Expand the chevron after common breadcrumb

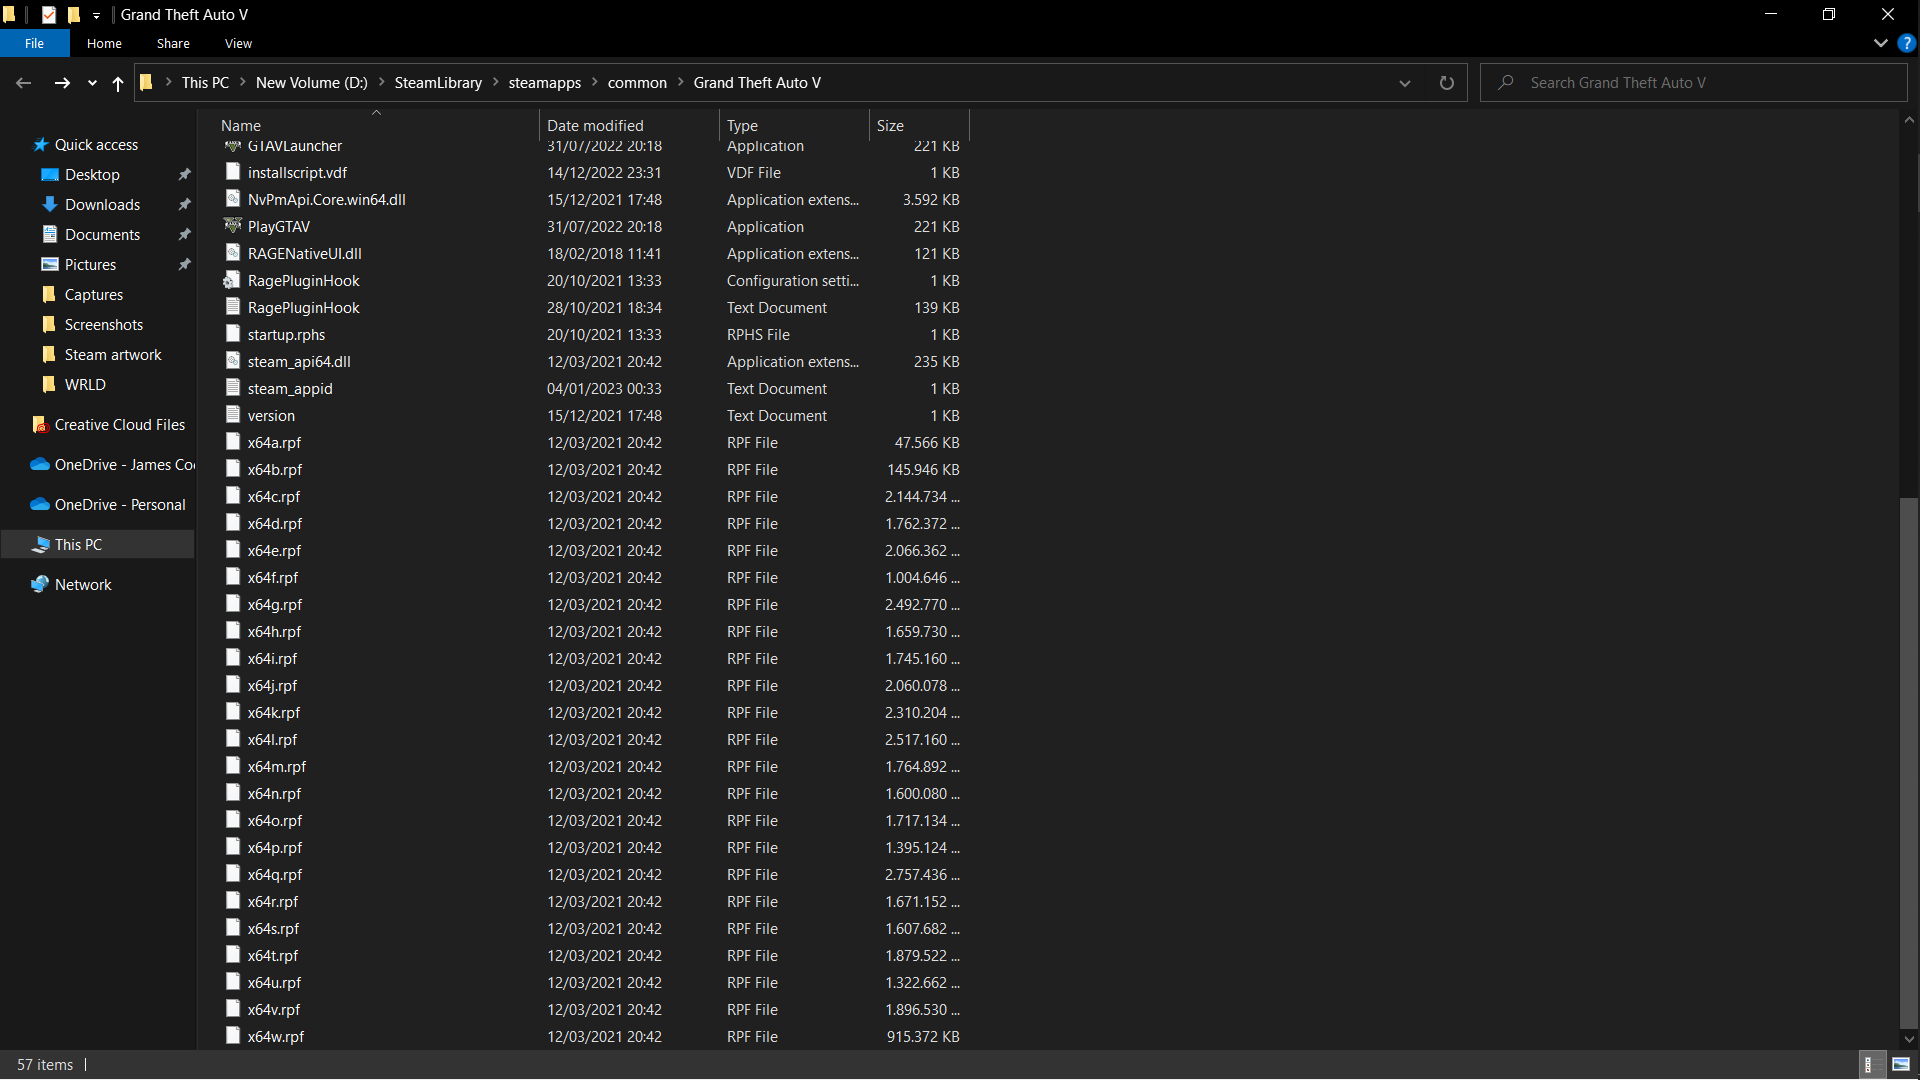(681, 83)
